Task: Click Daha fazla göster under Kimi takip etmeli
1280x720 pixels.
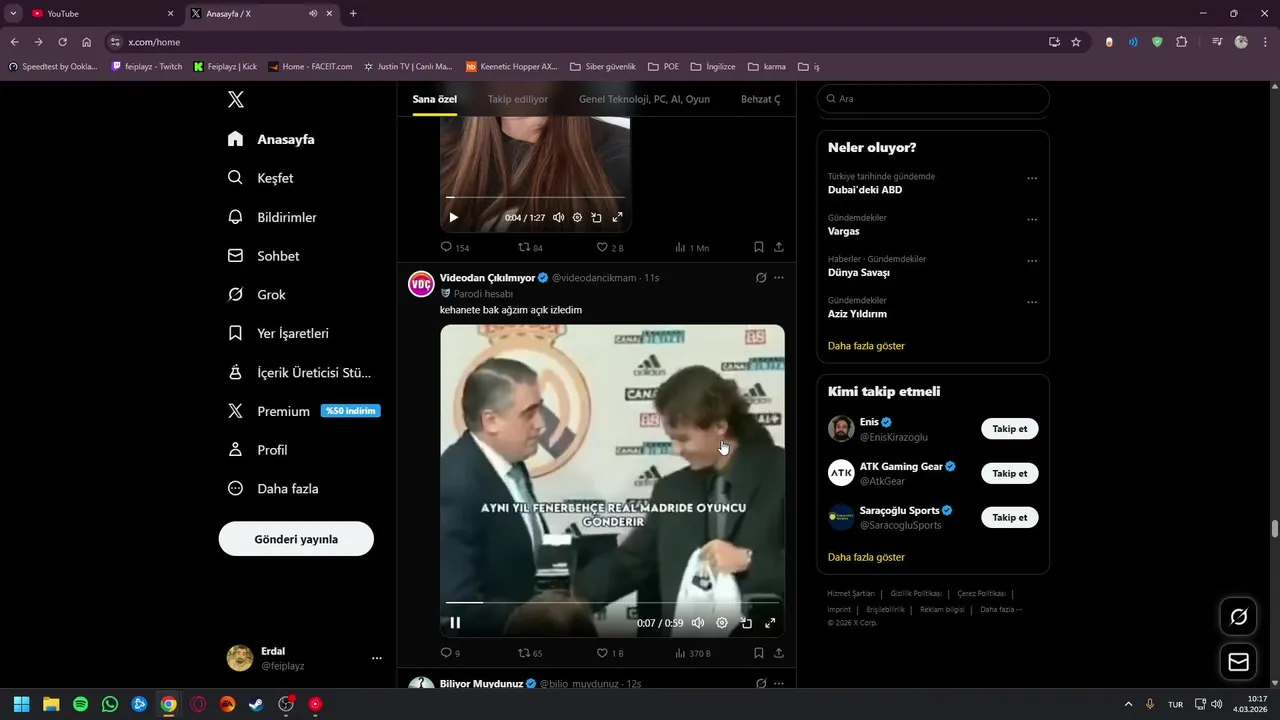Action: coord(866,557)
